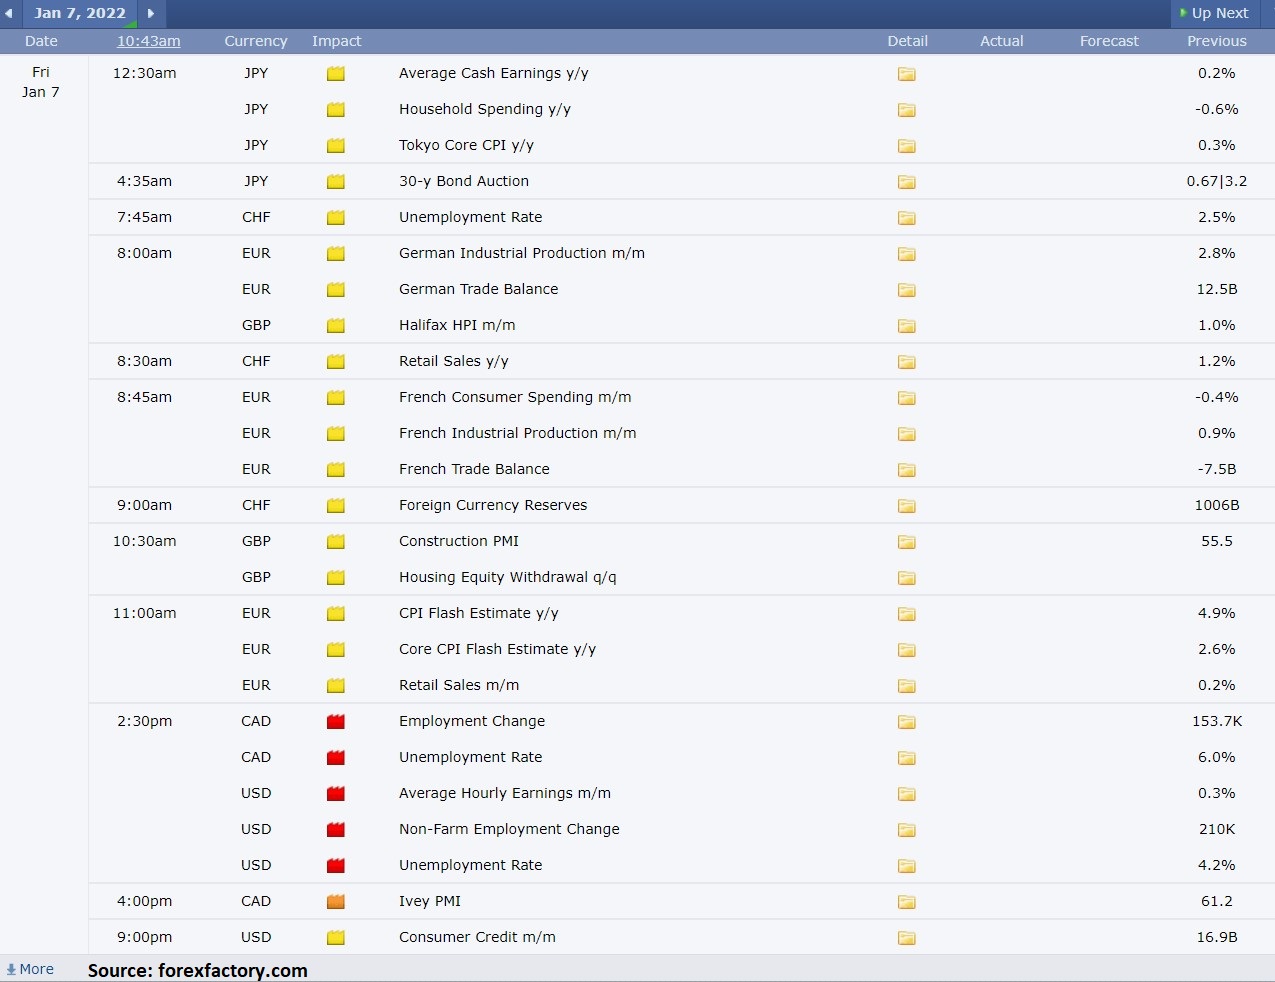Viewport: 1275px width, 982px height.
Task: Open detail folder for Tokyo Core CPI y/y
Action: (907, 146)
